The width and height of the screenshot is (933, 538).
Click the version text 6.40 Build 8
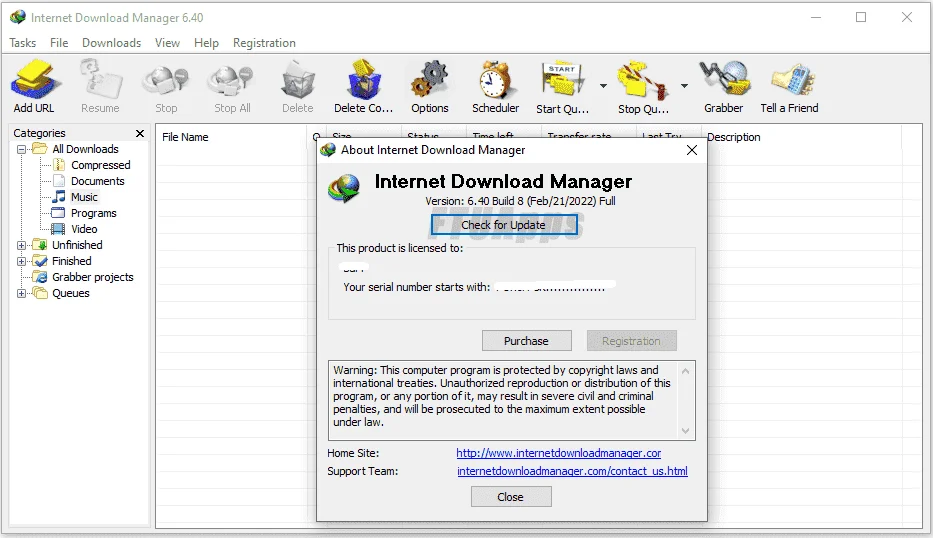520,201
